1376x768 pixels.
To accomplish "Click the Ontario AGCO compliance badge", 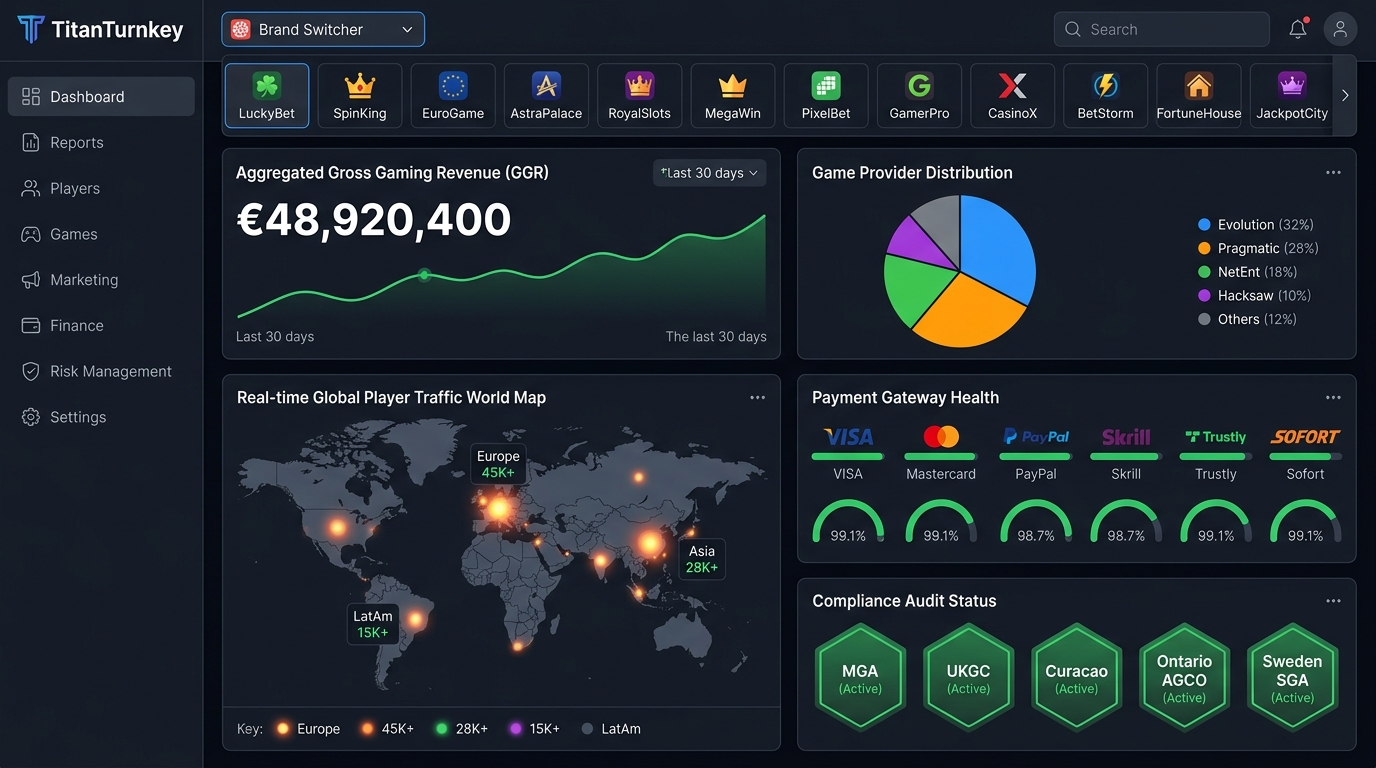I will tap(1184, 679).
